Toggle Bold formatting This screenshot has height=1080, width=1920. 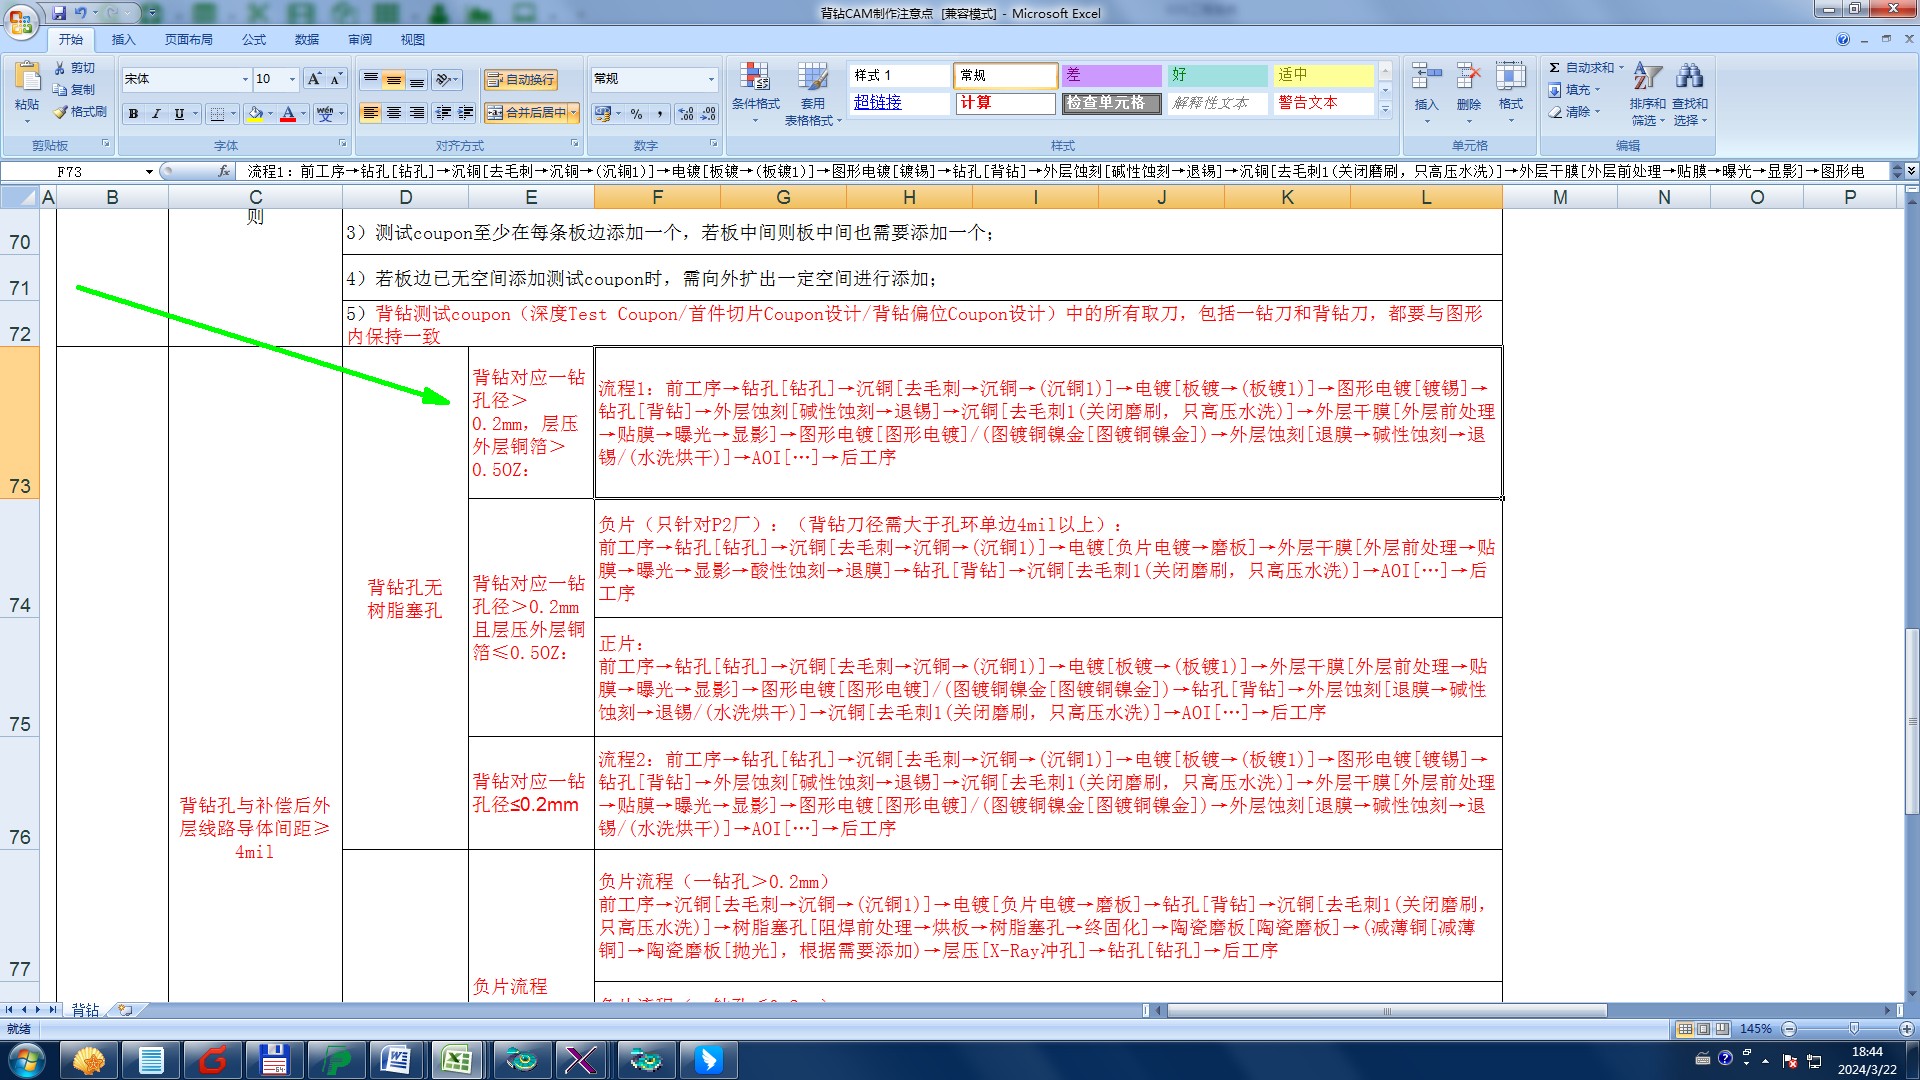point(133,114)
